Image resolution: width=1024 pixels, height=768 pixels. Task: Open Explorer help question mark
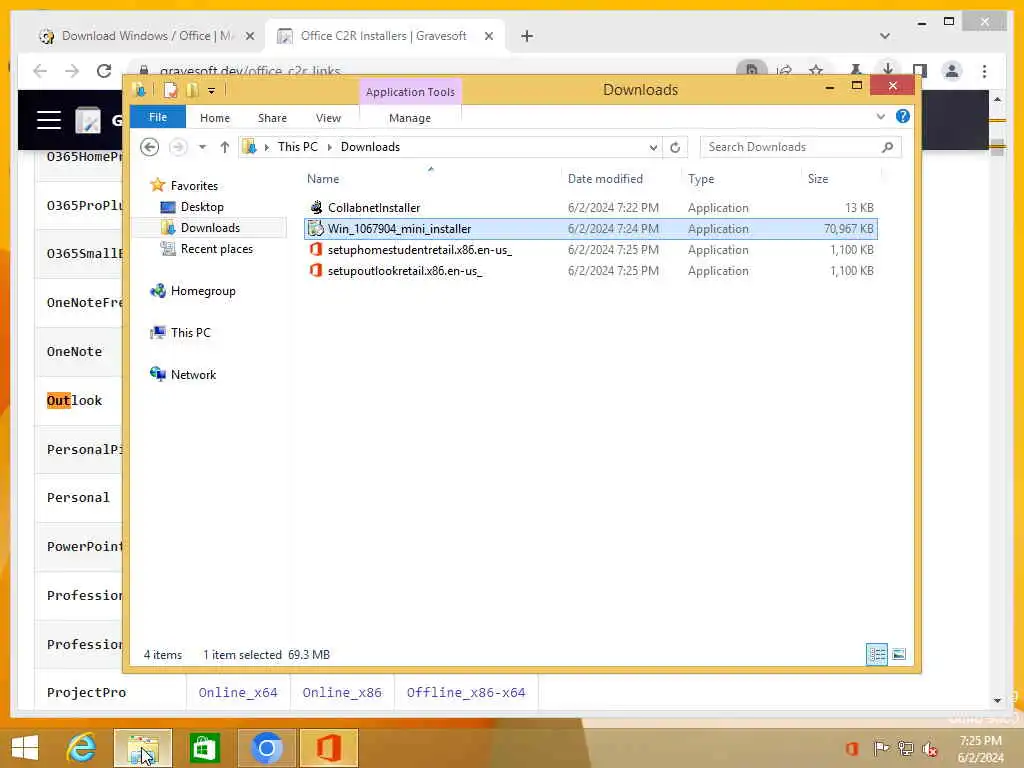(903, 116)
